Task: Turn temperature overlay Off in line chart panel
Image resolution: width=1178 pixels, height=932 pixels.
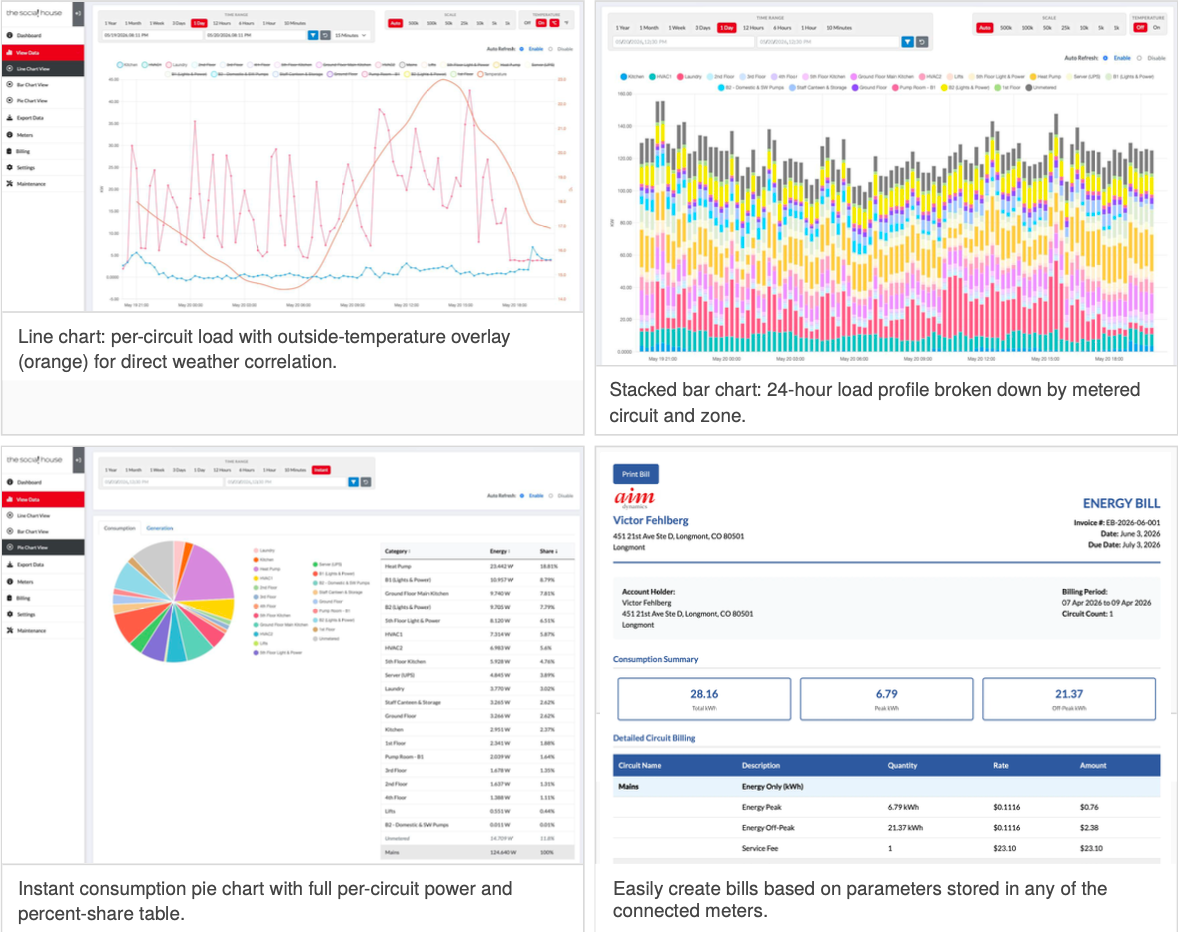Action: click(527, 23)
